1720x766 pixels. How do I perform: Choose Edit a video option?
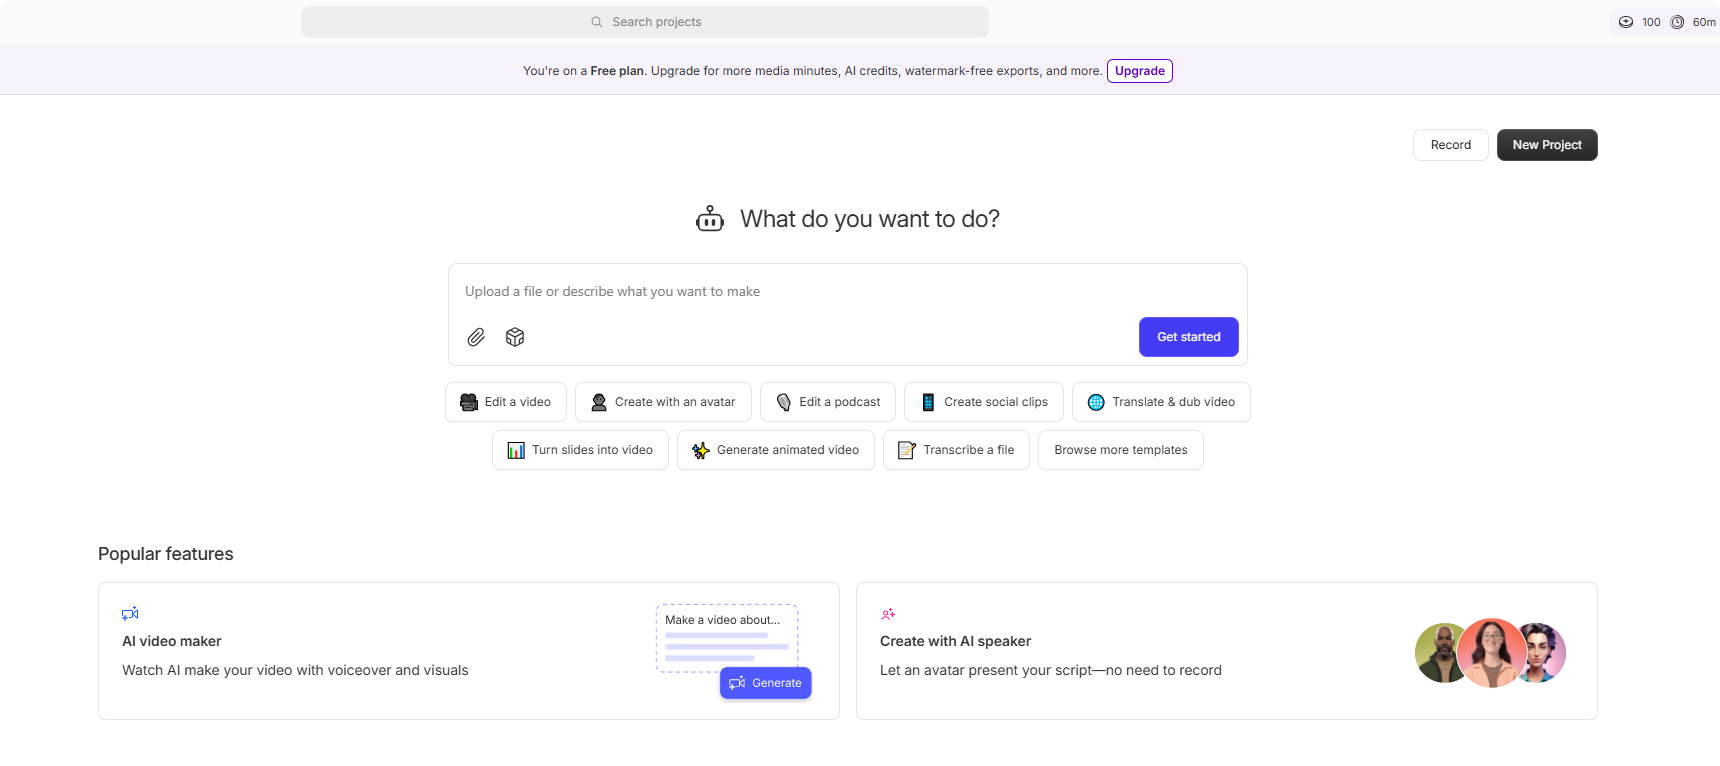click(506, 402)
